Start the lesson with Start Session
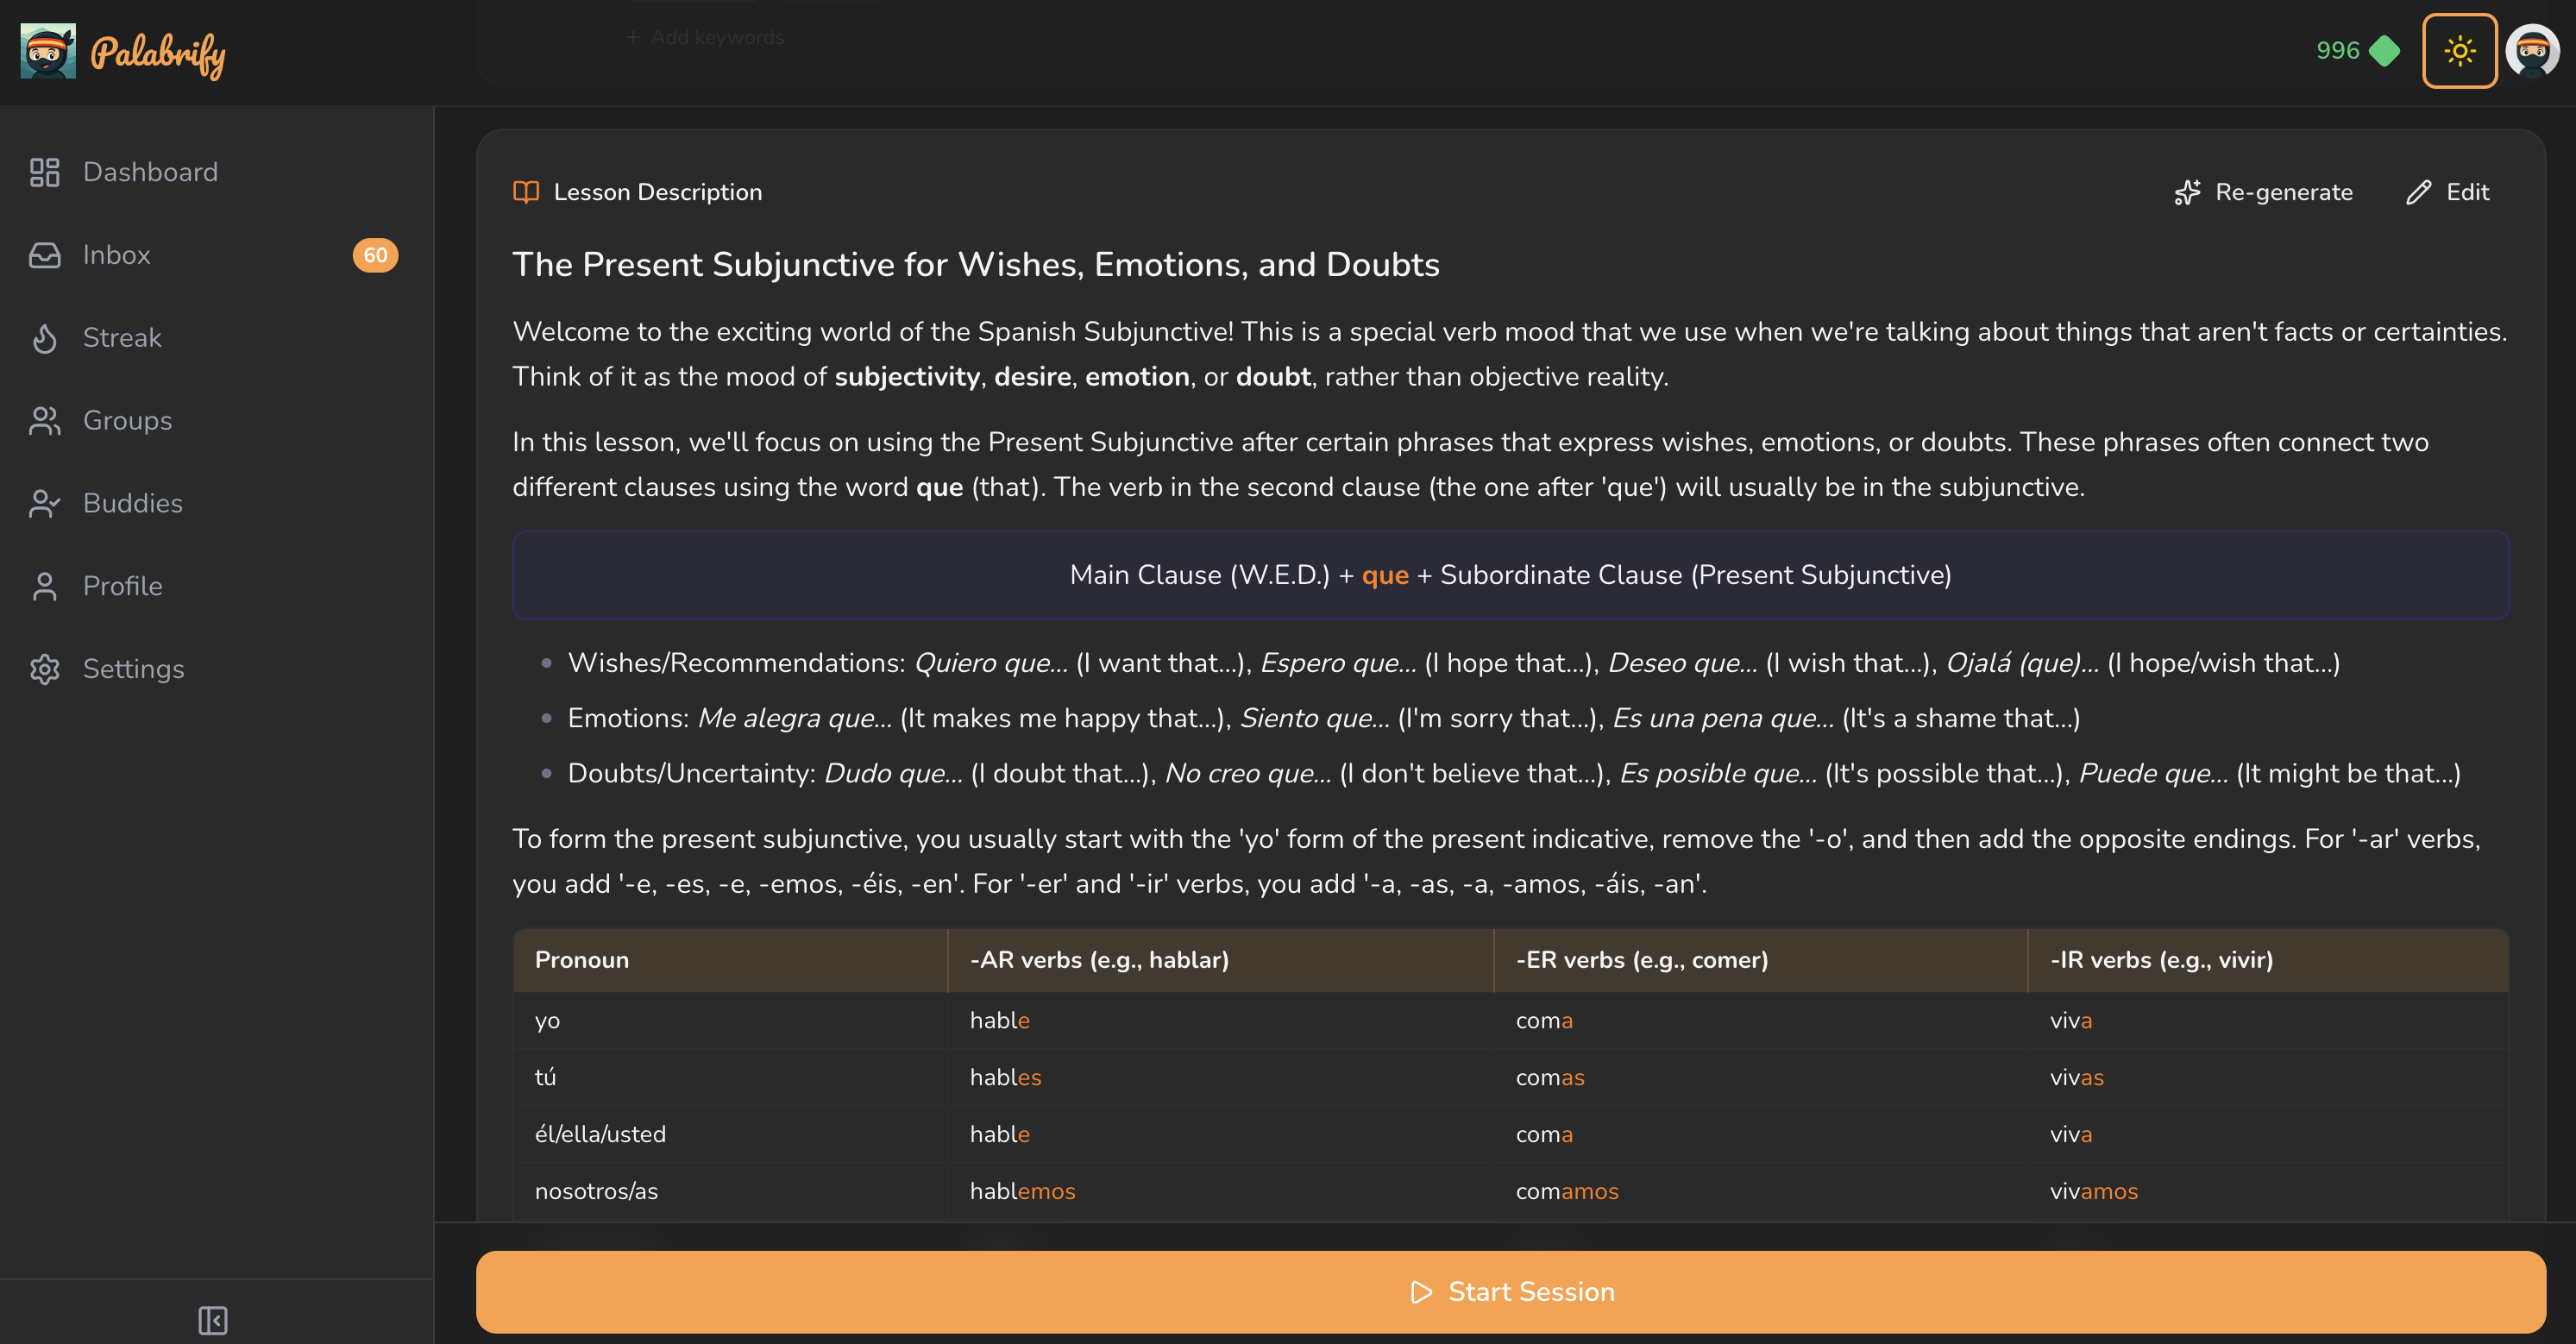The image size is (2576, 1344). [x=1511, y=1292]
